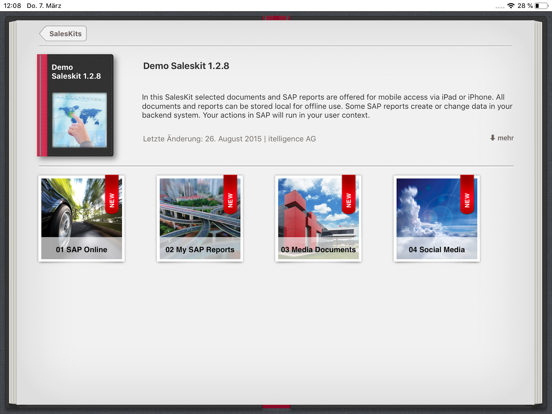552x414 pixels.
Task: Tap the NEW ribbon on Media Documents
Action: (349, 194)
